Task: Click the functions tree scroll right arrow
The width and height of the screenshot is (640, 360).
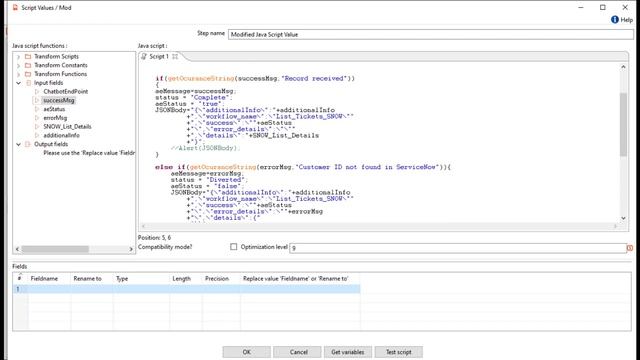Action: (x=131, y=249)
